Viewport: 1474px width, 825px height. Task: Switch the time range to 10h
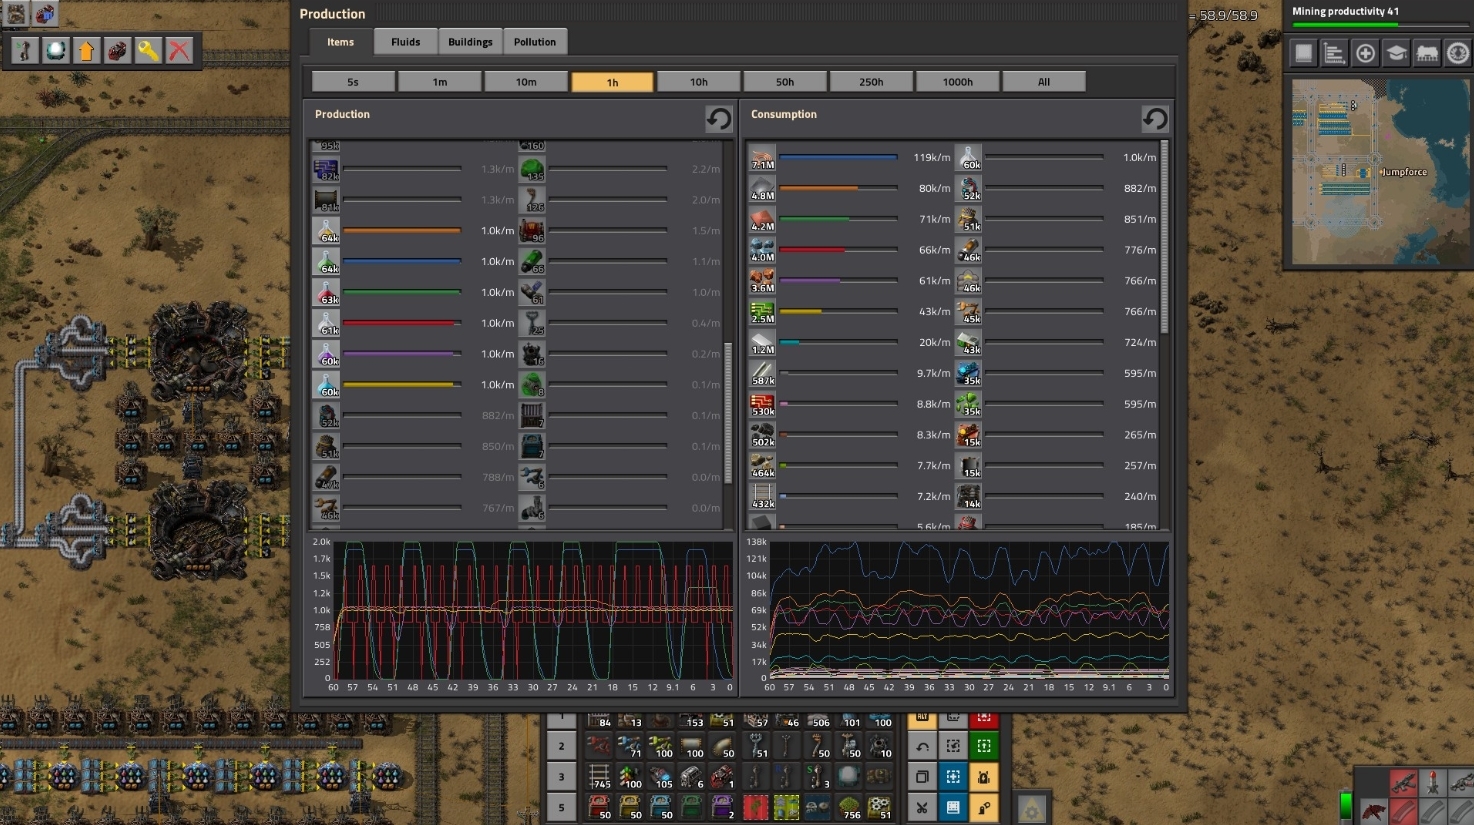(x=699, y=82)
